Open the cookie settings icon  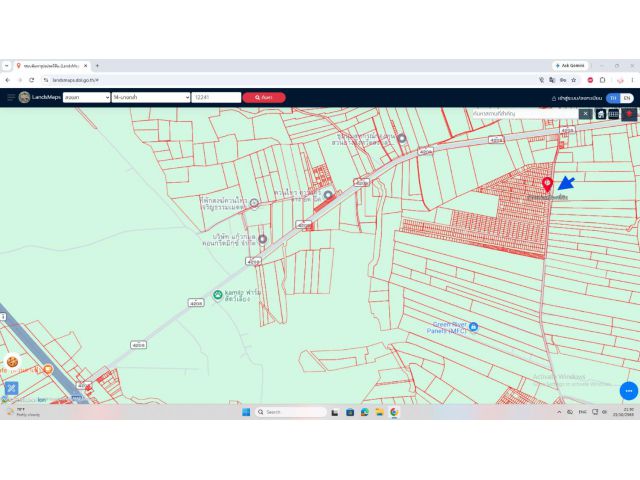click(12, 362)
